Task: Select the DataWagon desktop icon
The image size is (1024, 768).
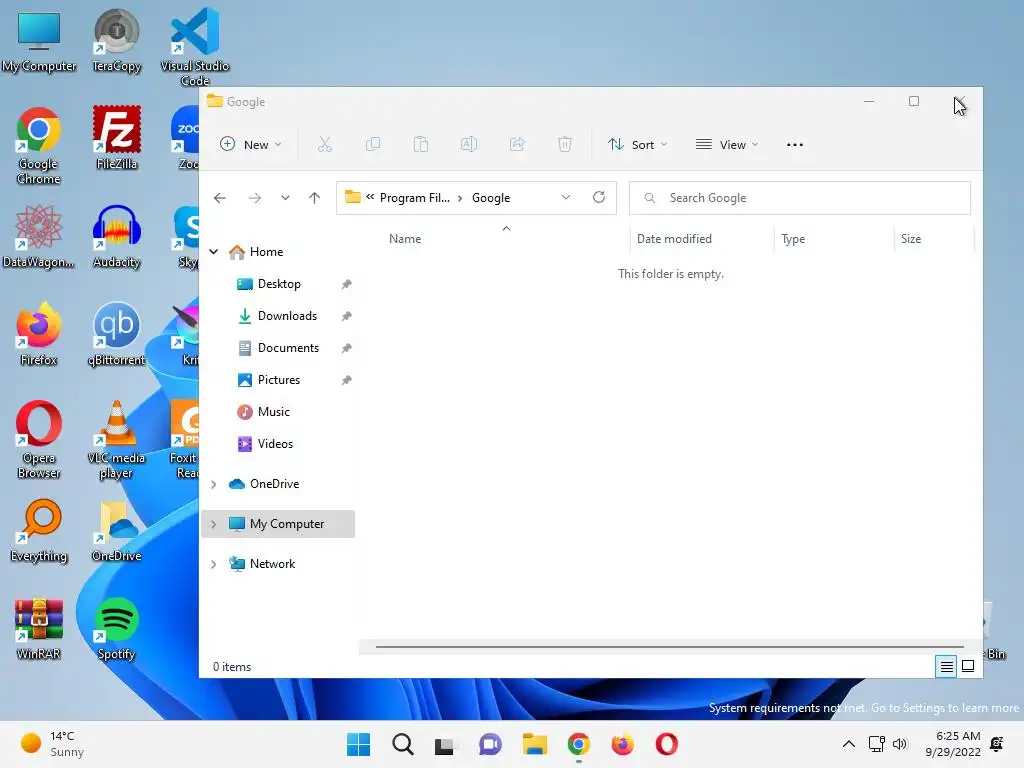Action: pos(39,236)
